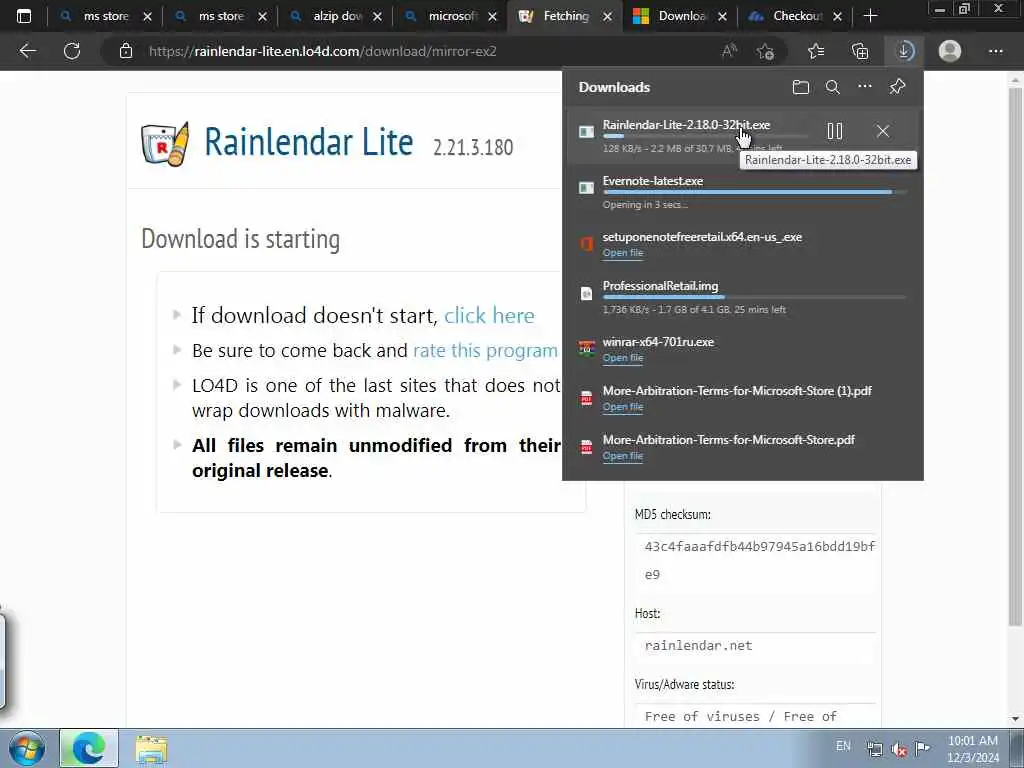Click the Evernote-latest.exe file icon
The image size is (1024, 768).
pyautogui.click(x=586, y=187)
